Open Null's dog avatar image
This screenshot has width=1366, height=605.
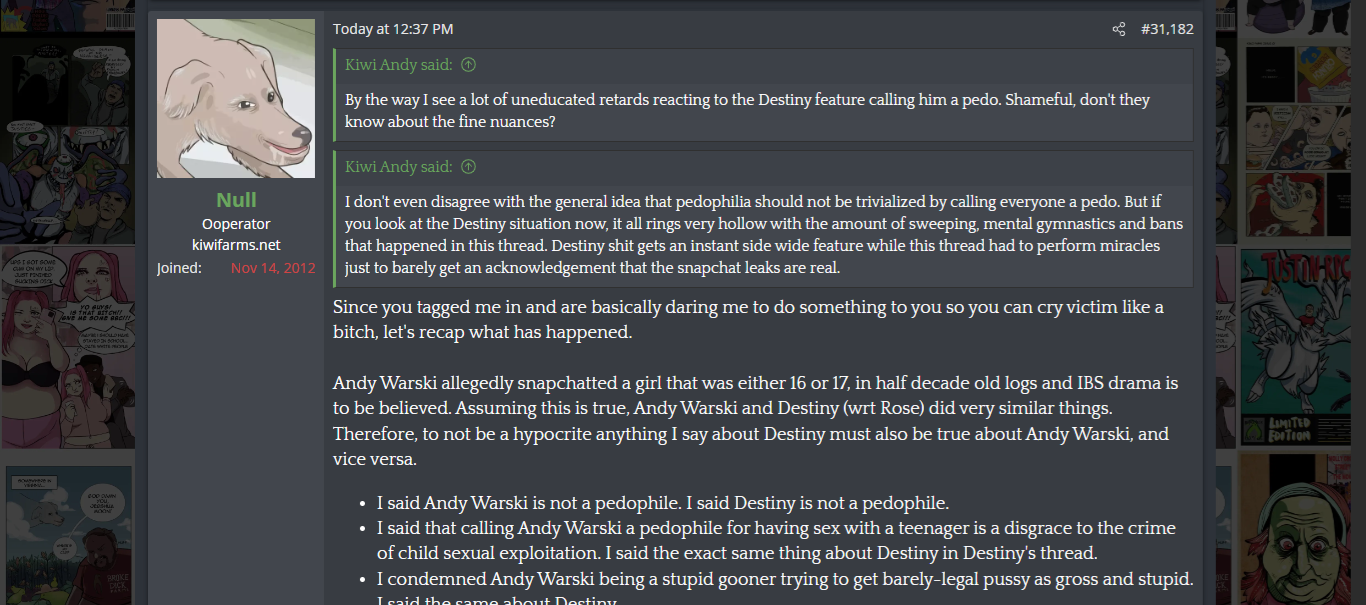pyautogui.click(x=236, y=98)
